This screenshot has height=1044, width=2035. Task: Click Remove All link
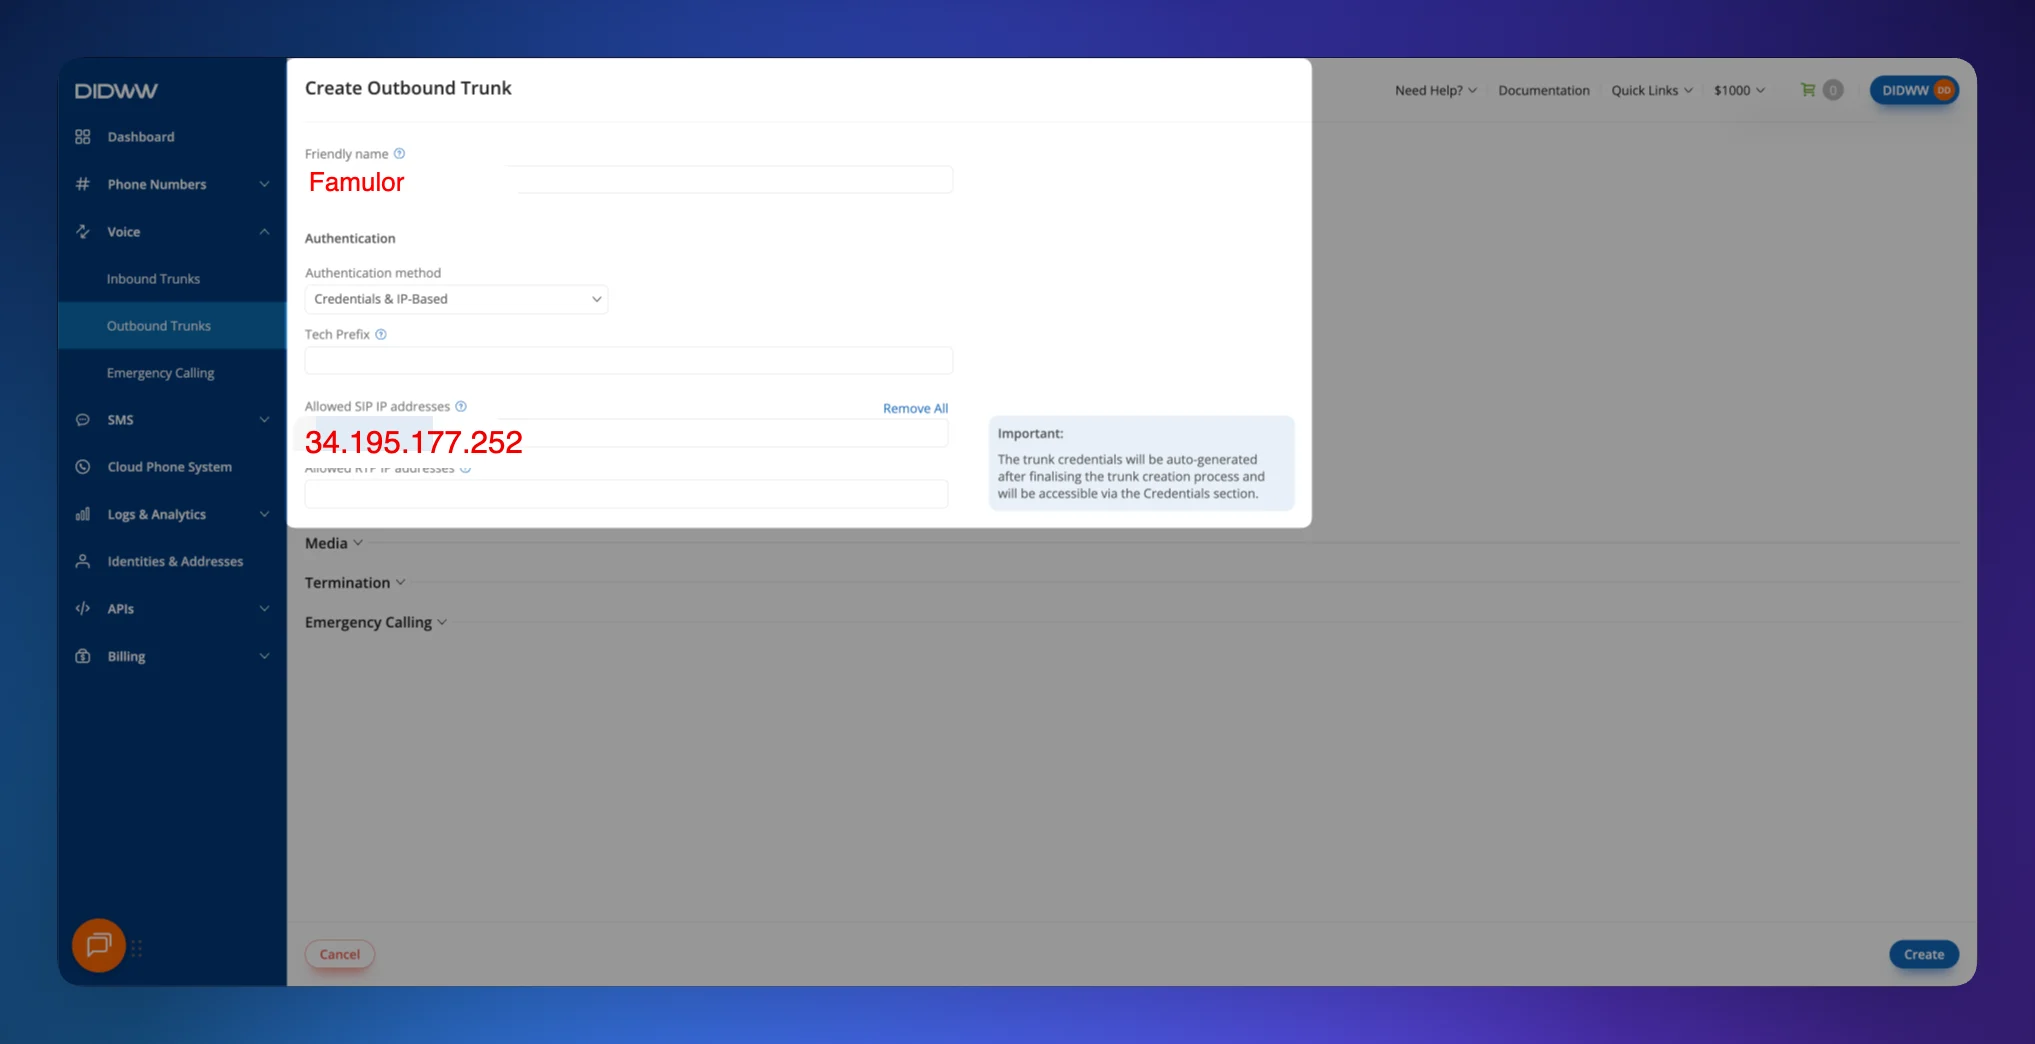(915, 408)
